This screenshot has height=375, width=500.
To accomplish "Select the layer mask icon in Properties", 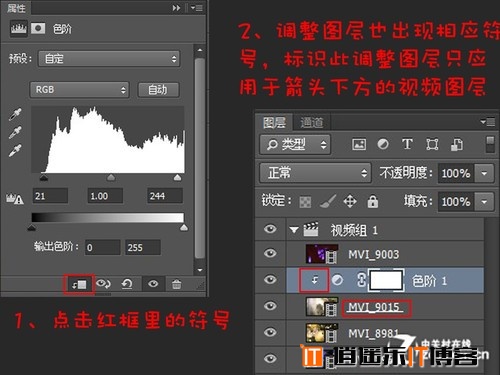I will [38, 29].
